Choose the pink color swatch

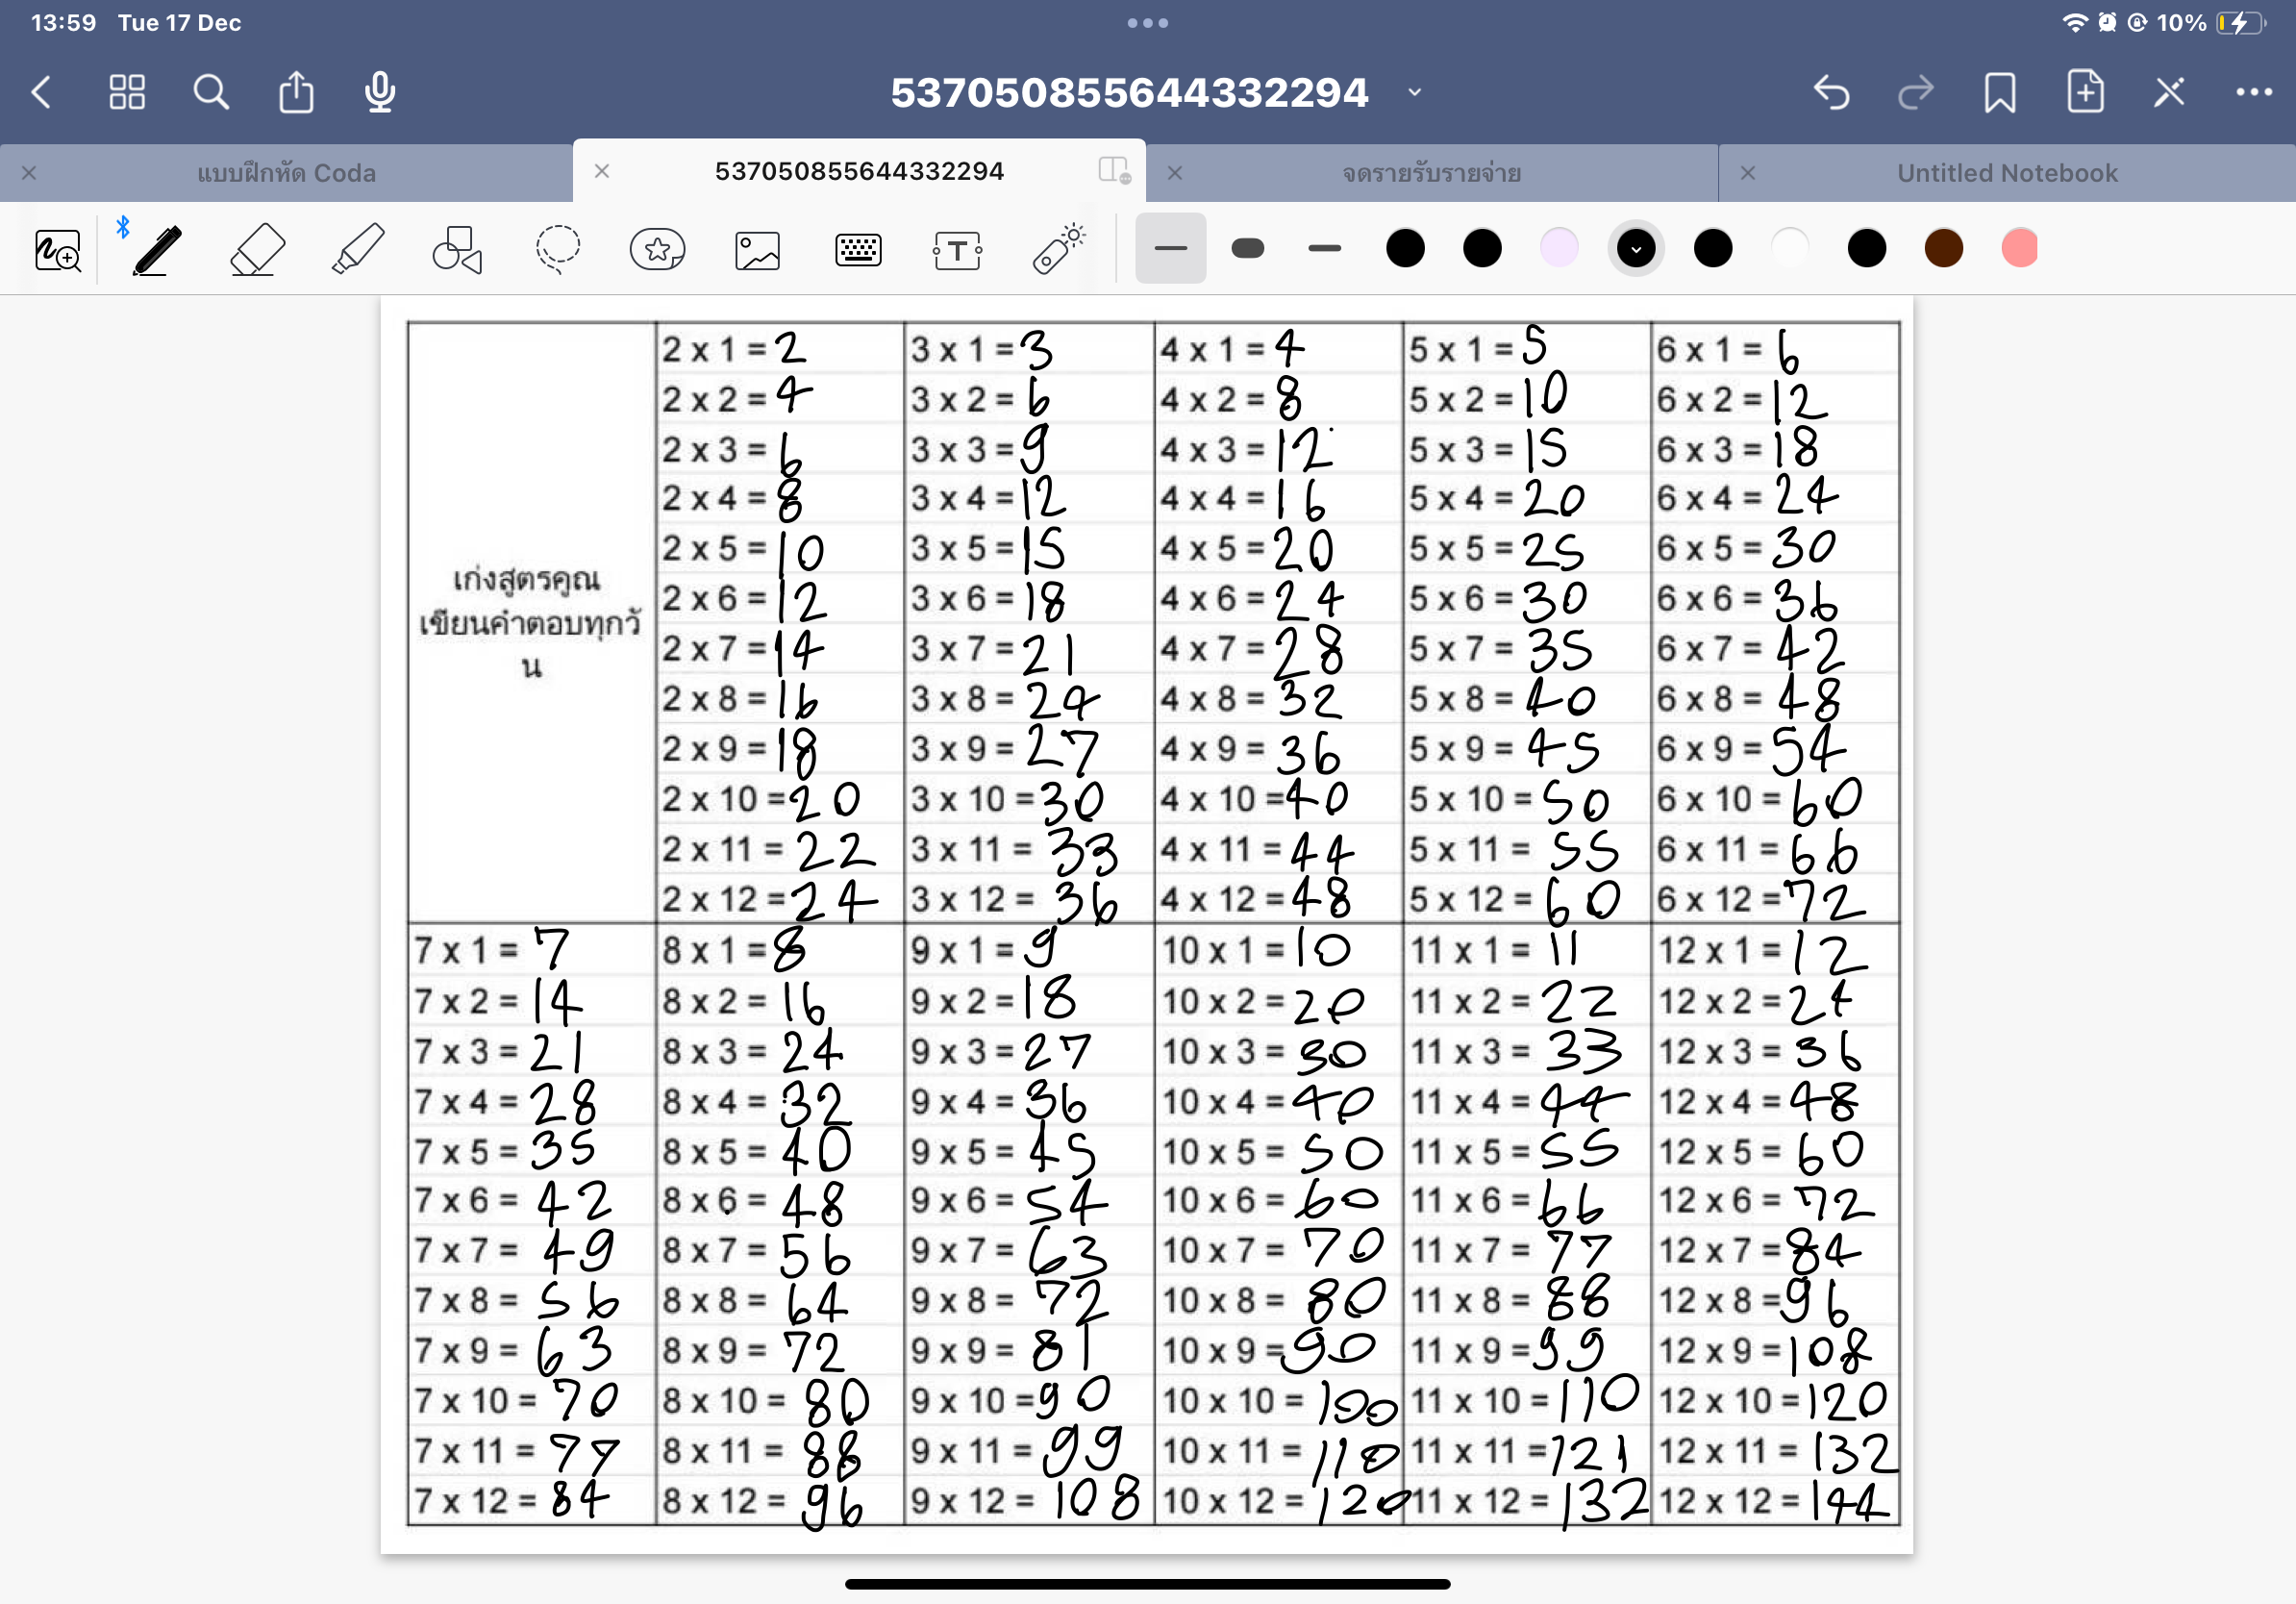coord(2019,248)
